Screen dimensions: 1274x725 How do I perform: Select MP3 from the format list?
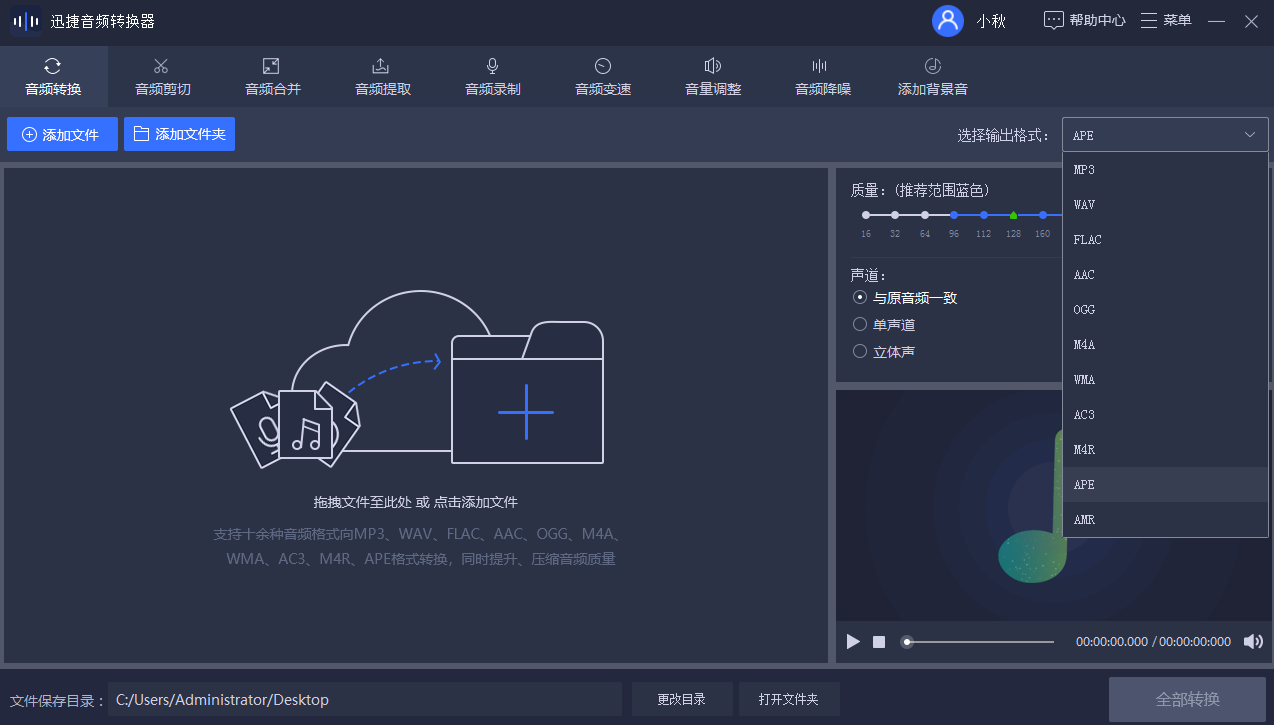pos(1165,170)
